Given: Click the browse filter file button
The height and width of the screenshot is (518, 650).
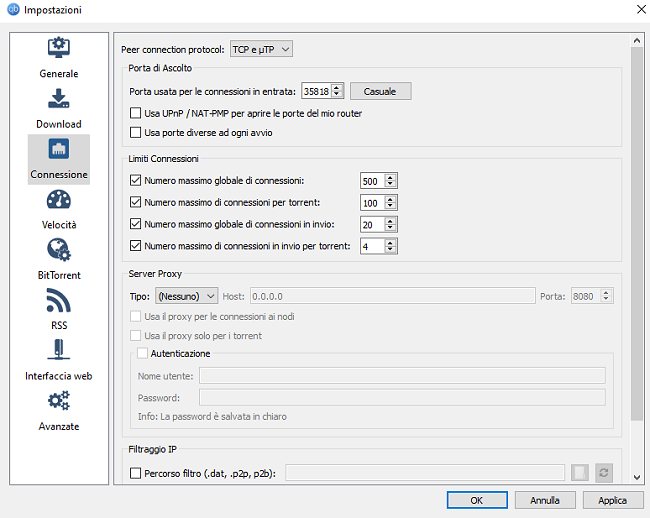Looking at the screenshot, I should tap(580, 473).
